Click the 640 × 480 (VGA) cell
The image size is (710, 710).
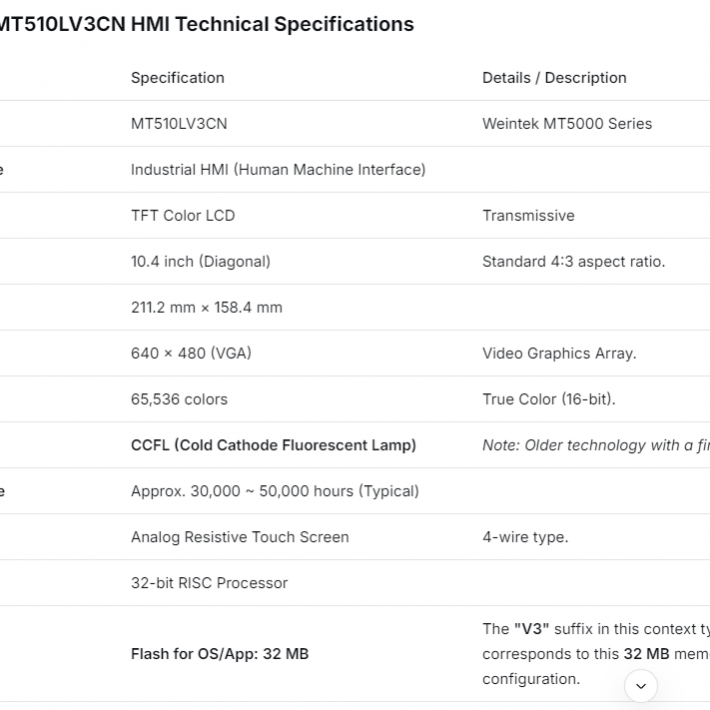point(191,353)
